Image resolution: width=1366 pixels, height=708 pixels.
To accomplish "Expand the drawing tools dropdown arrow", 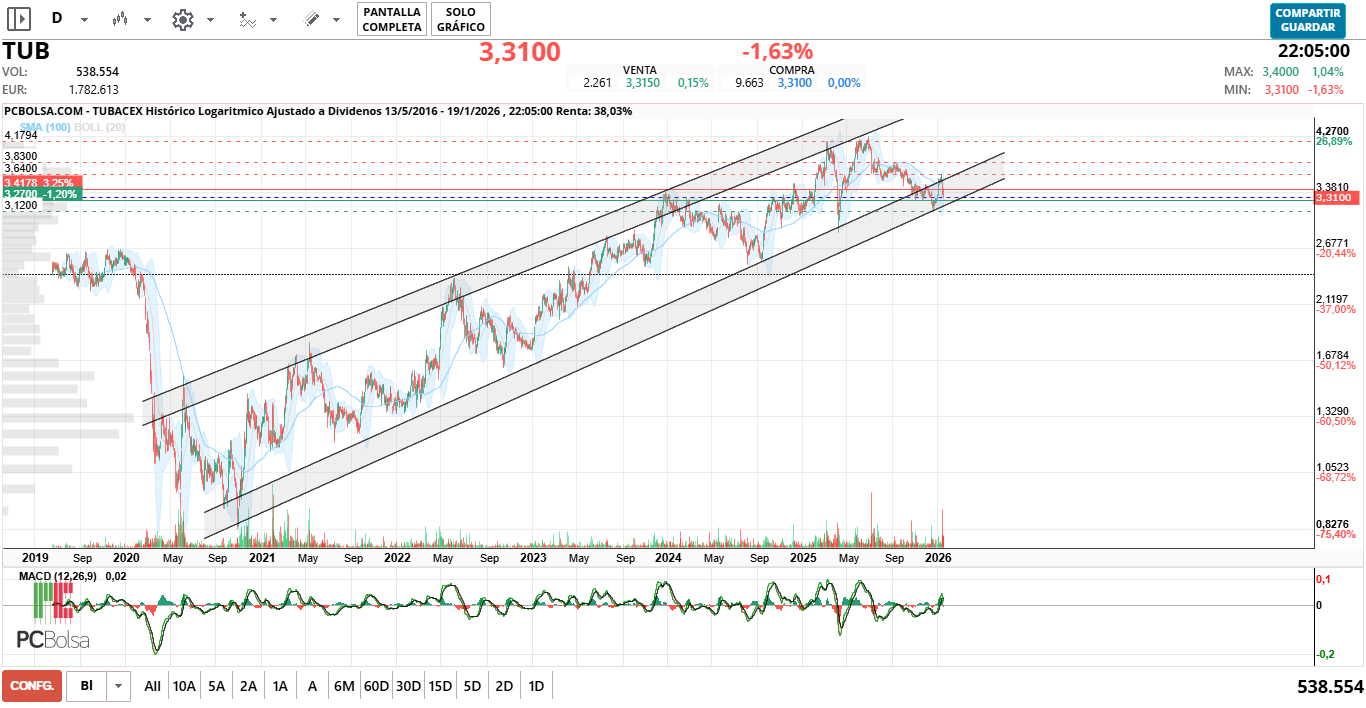I will 336,20.
